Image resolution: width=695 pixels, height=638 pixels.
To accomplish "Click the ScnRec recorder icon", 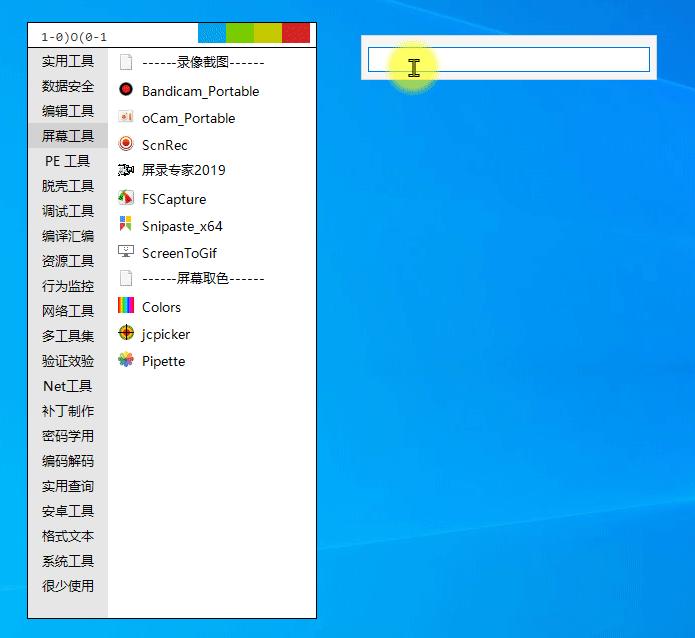I will click(x=126, y=144).
